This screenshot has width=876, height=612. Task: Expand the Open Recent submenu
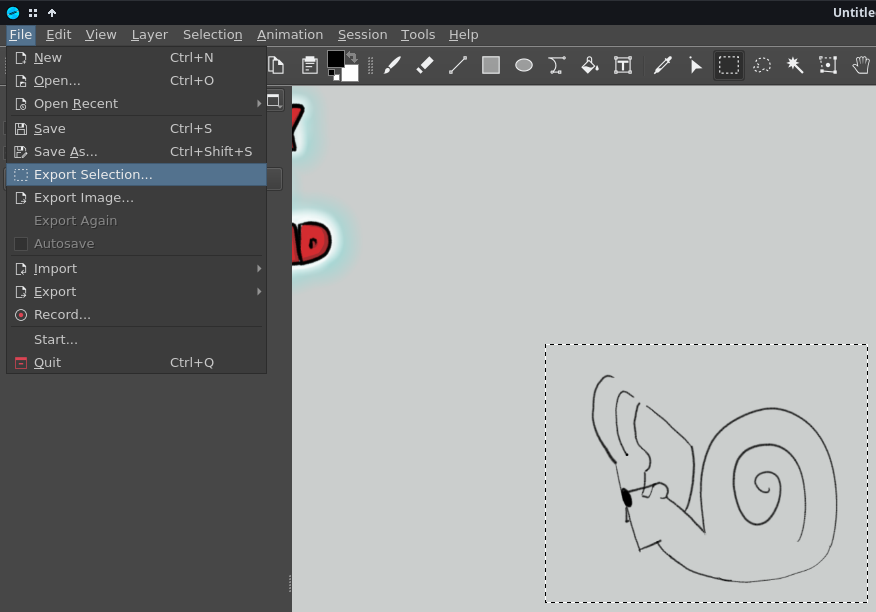136,104
